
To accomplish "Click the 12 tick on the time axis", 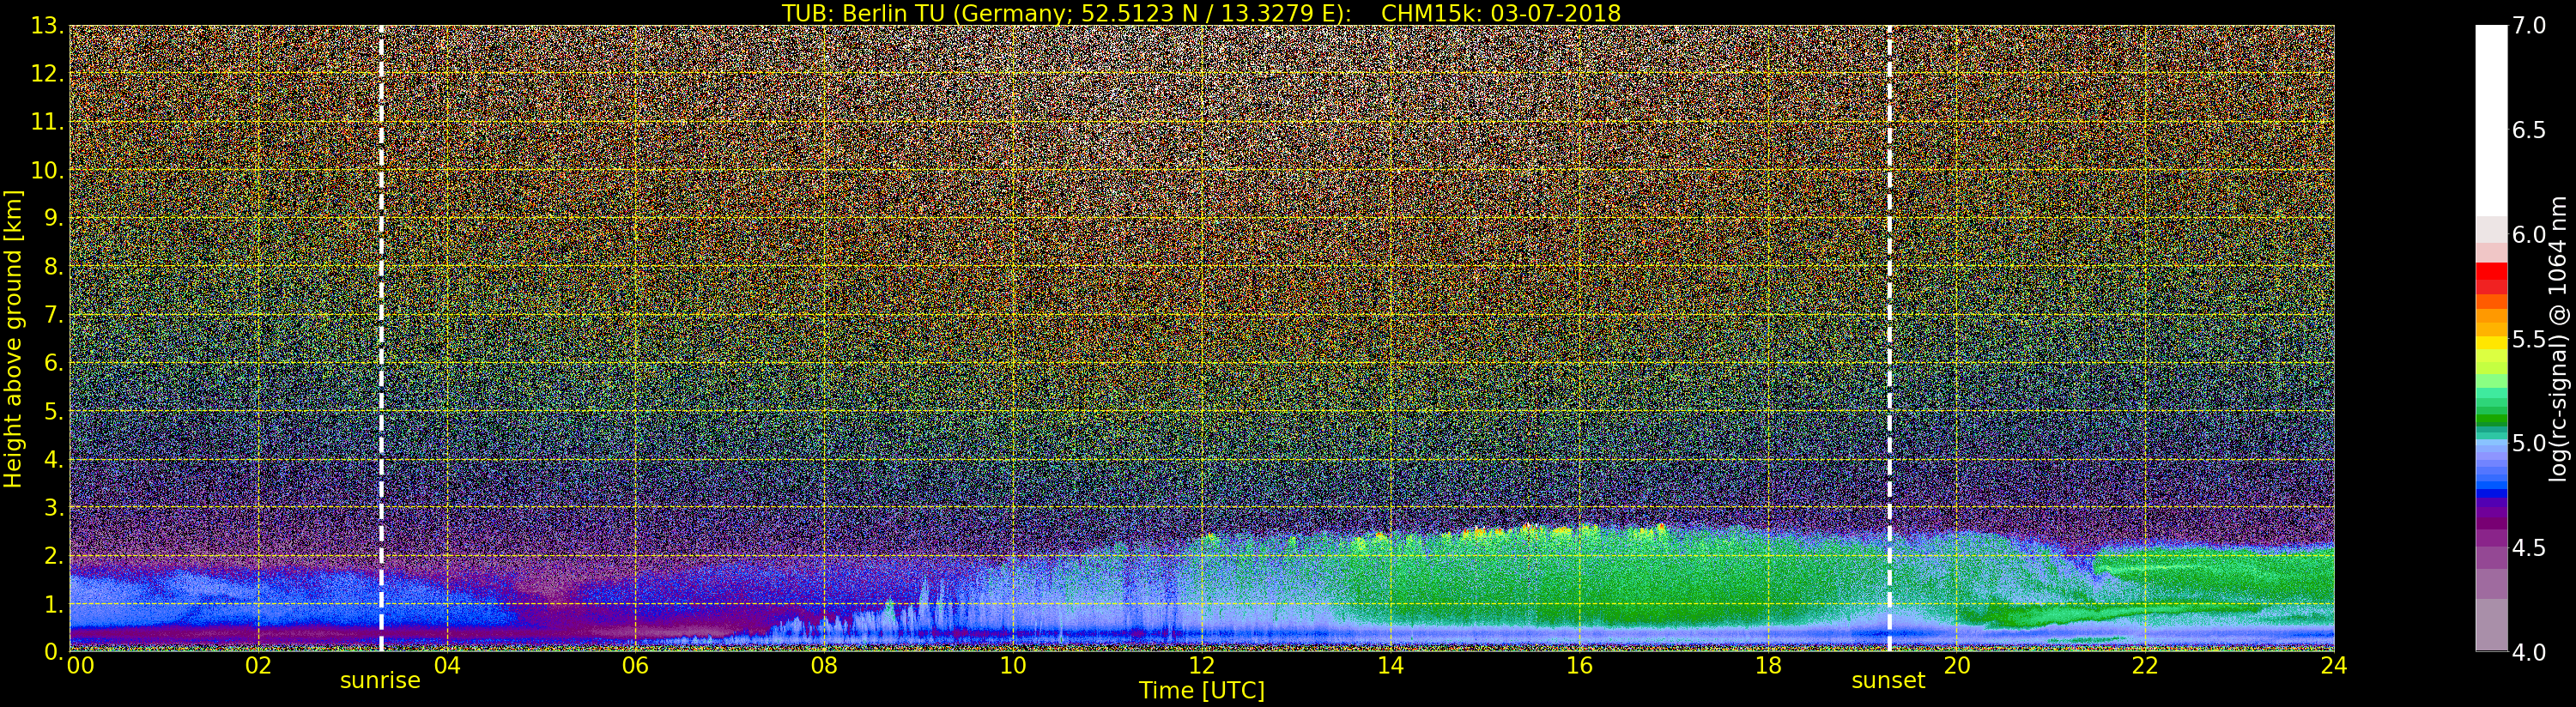I will [x=1201, y=666].
